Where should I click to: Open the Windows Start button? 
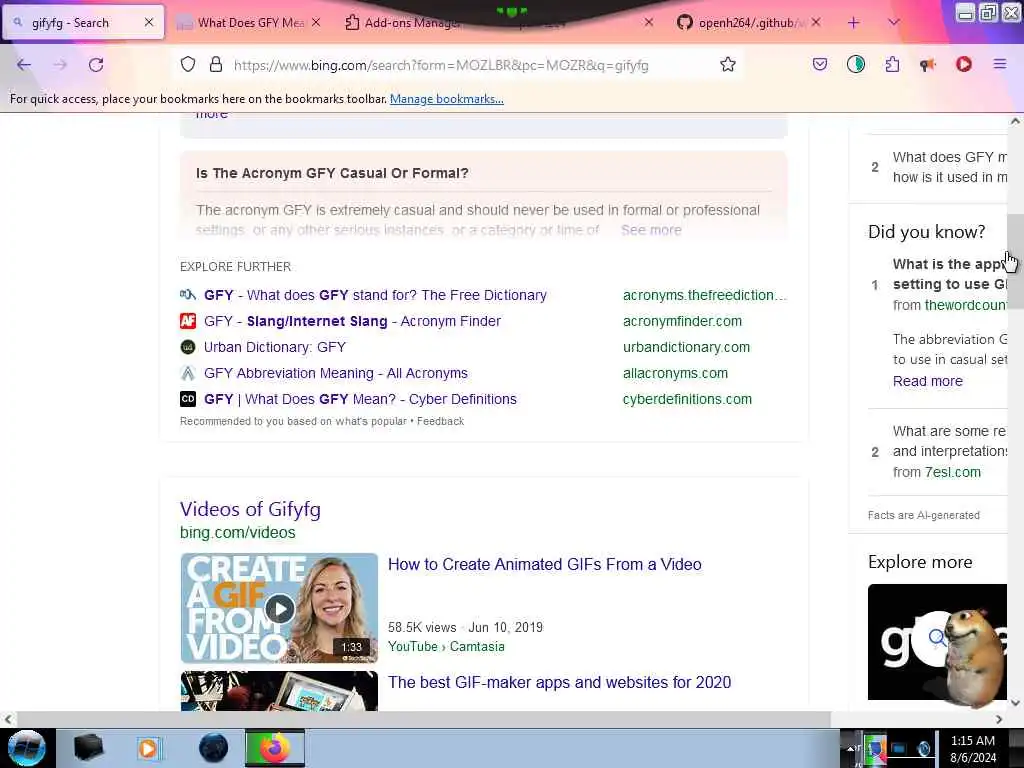pos(27,748)
